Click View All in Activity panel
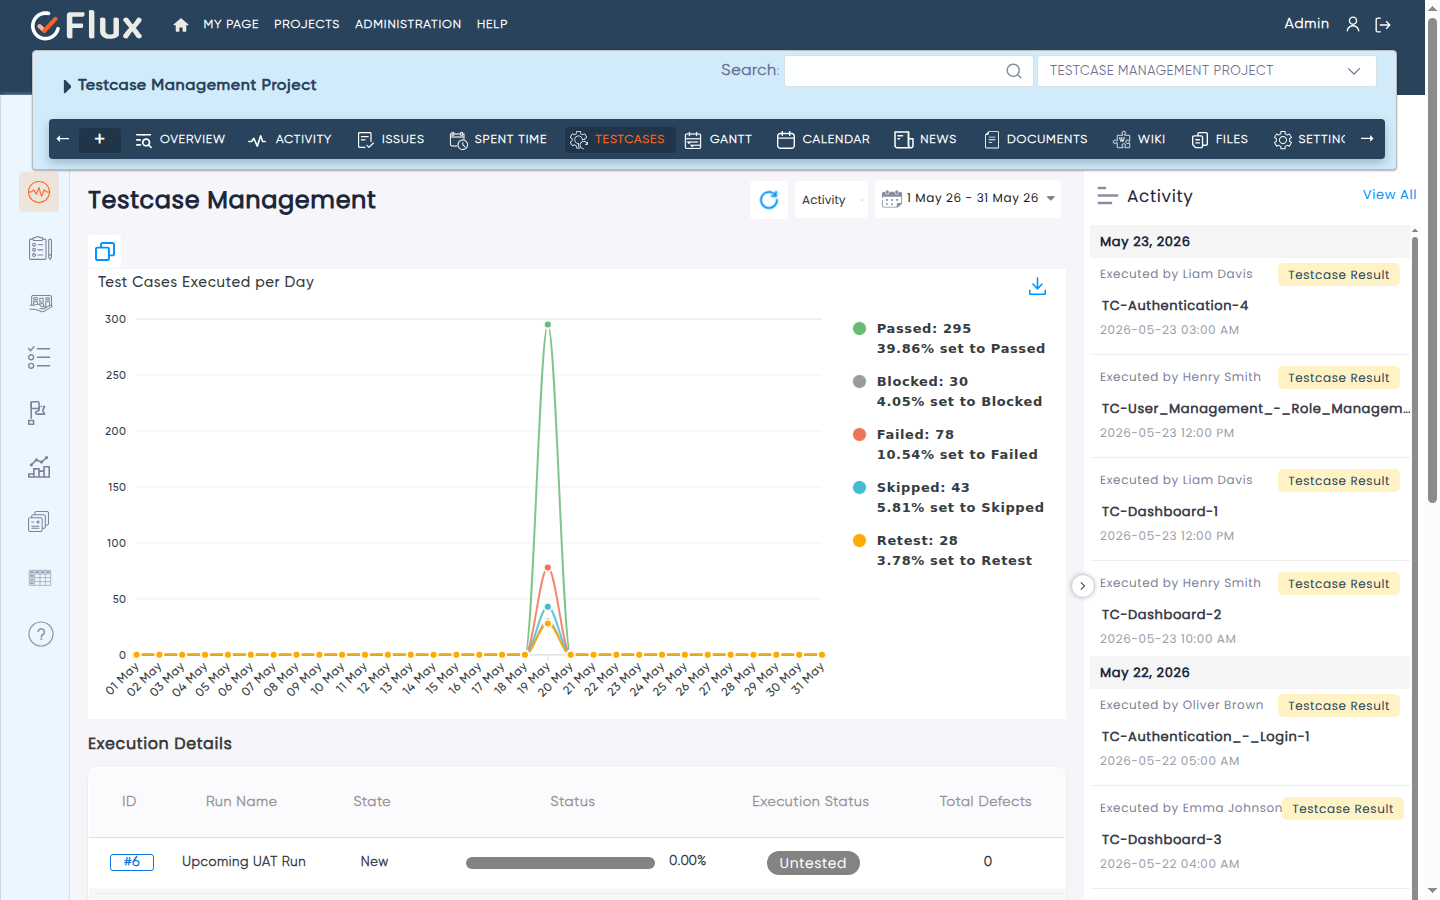This screenshot has width=1440, height=900. (1389, 195)
